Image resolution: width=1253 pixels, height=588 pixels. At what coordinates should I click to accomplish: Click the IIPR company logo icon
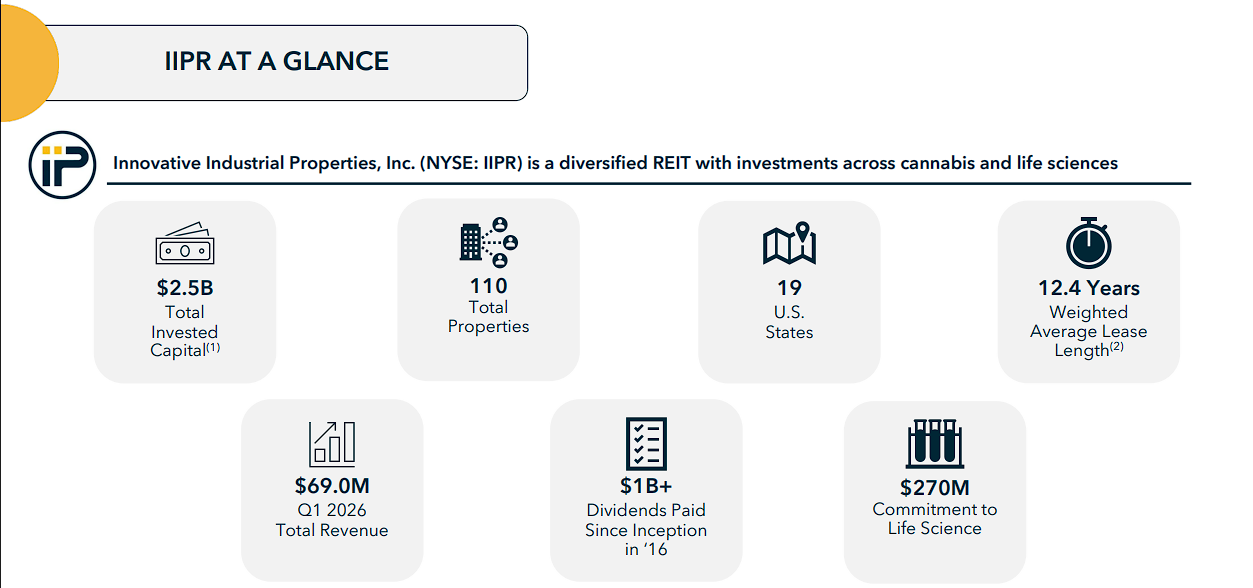pyautogui.click(x=63, y=164)
